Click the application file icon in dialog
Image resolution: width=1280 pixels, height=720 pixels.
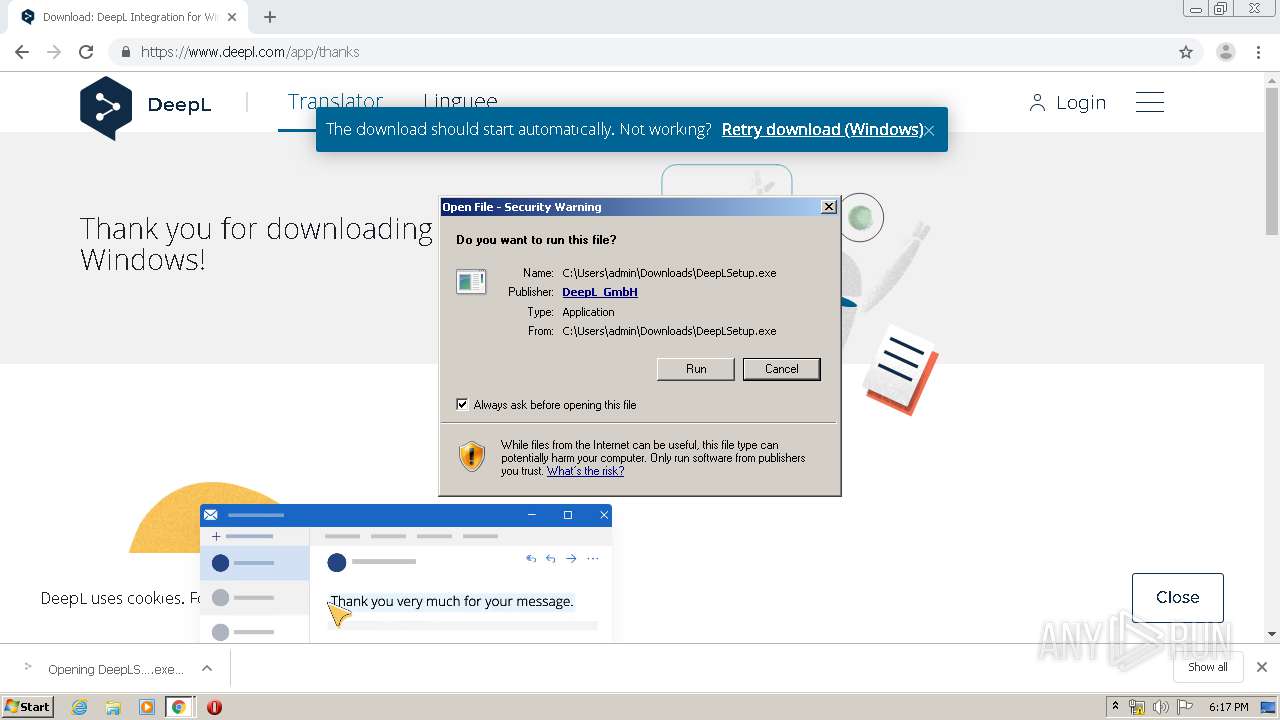pyautogui.click(x=471, y=282)
